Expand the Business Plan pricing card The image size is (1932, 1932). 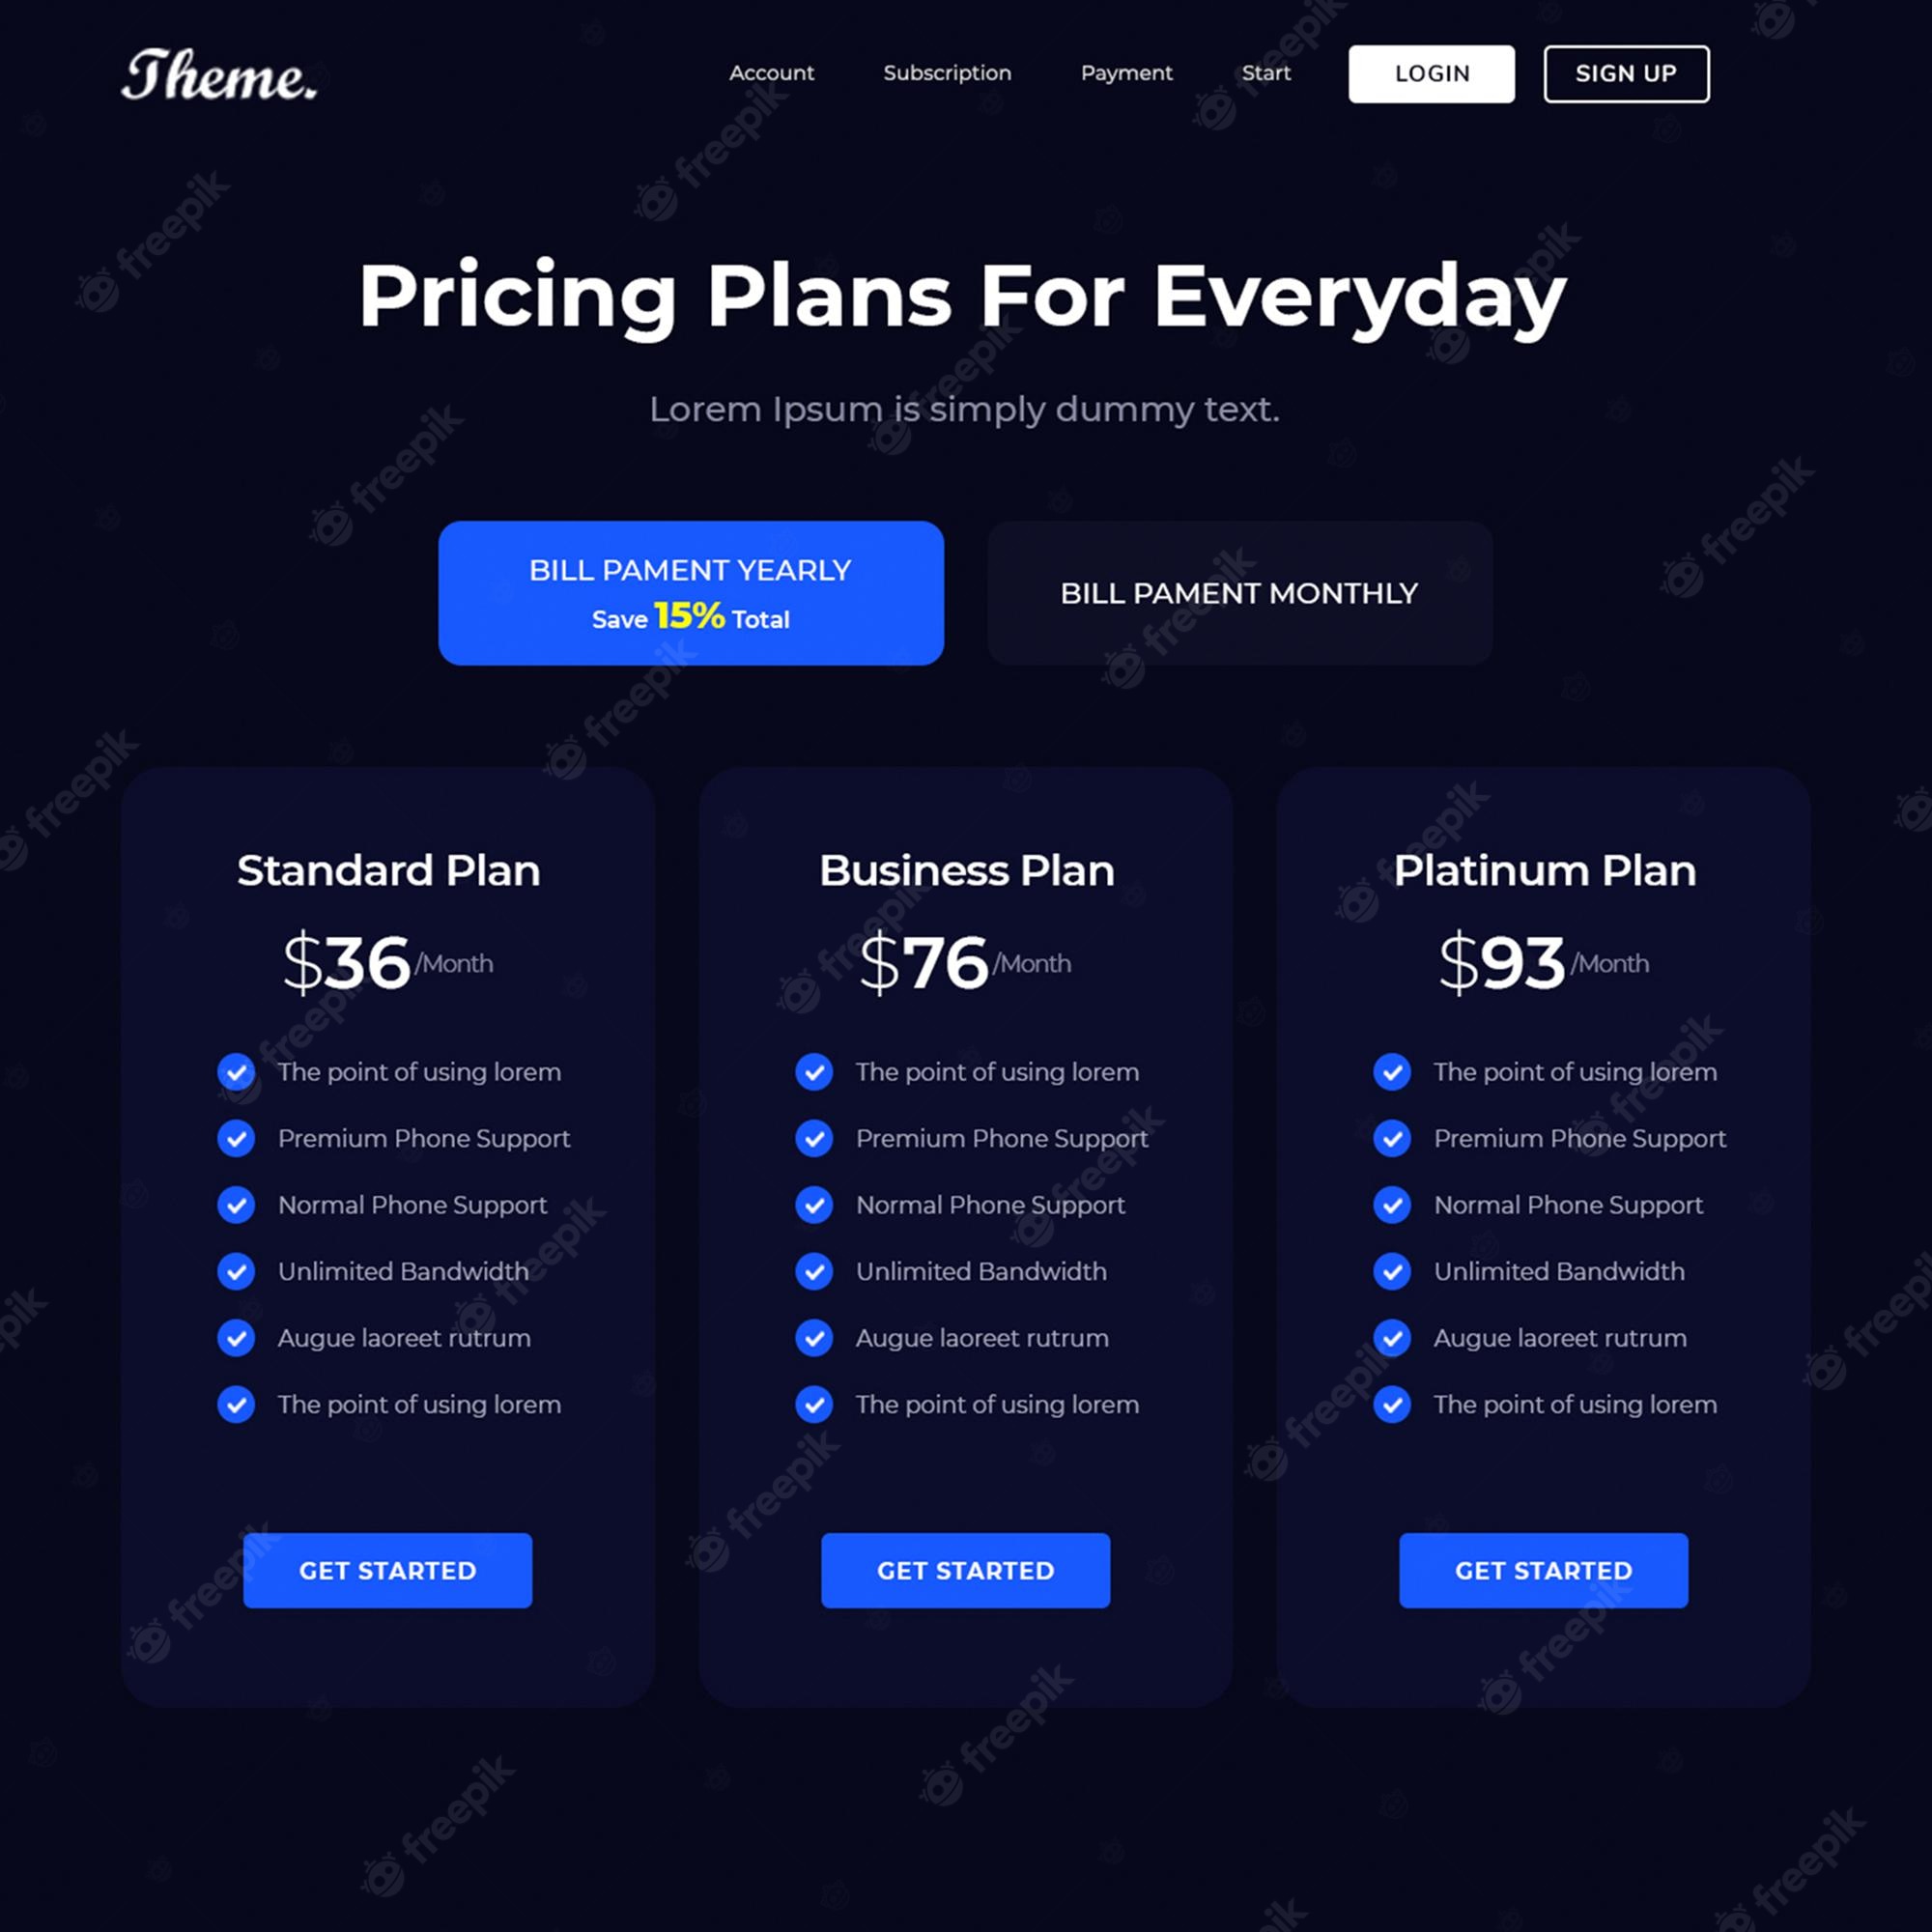[966, 1203]
